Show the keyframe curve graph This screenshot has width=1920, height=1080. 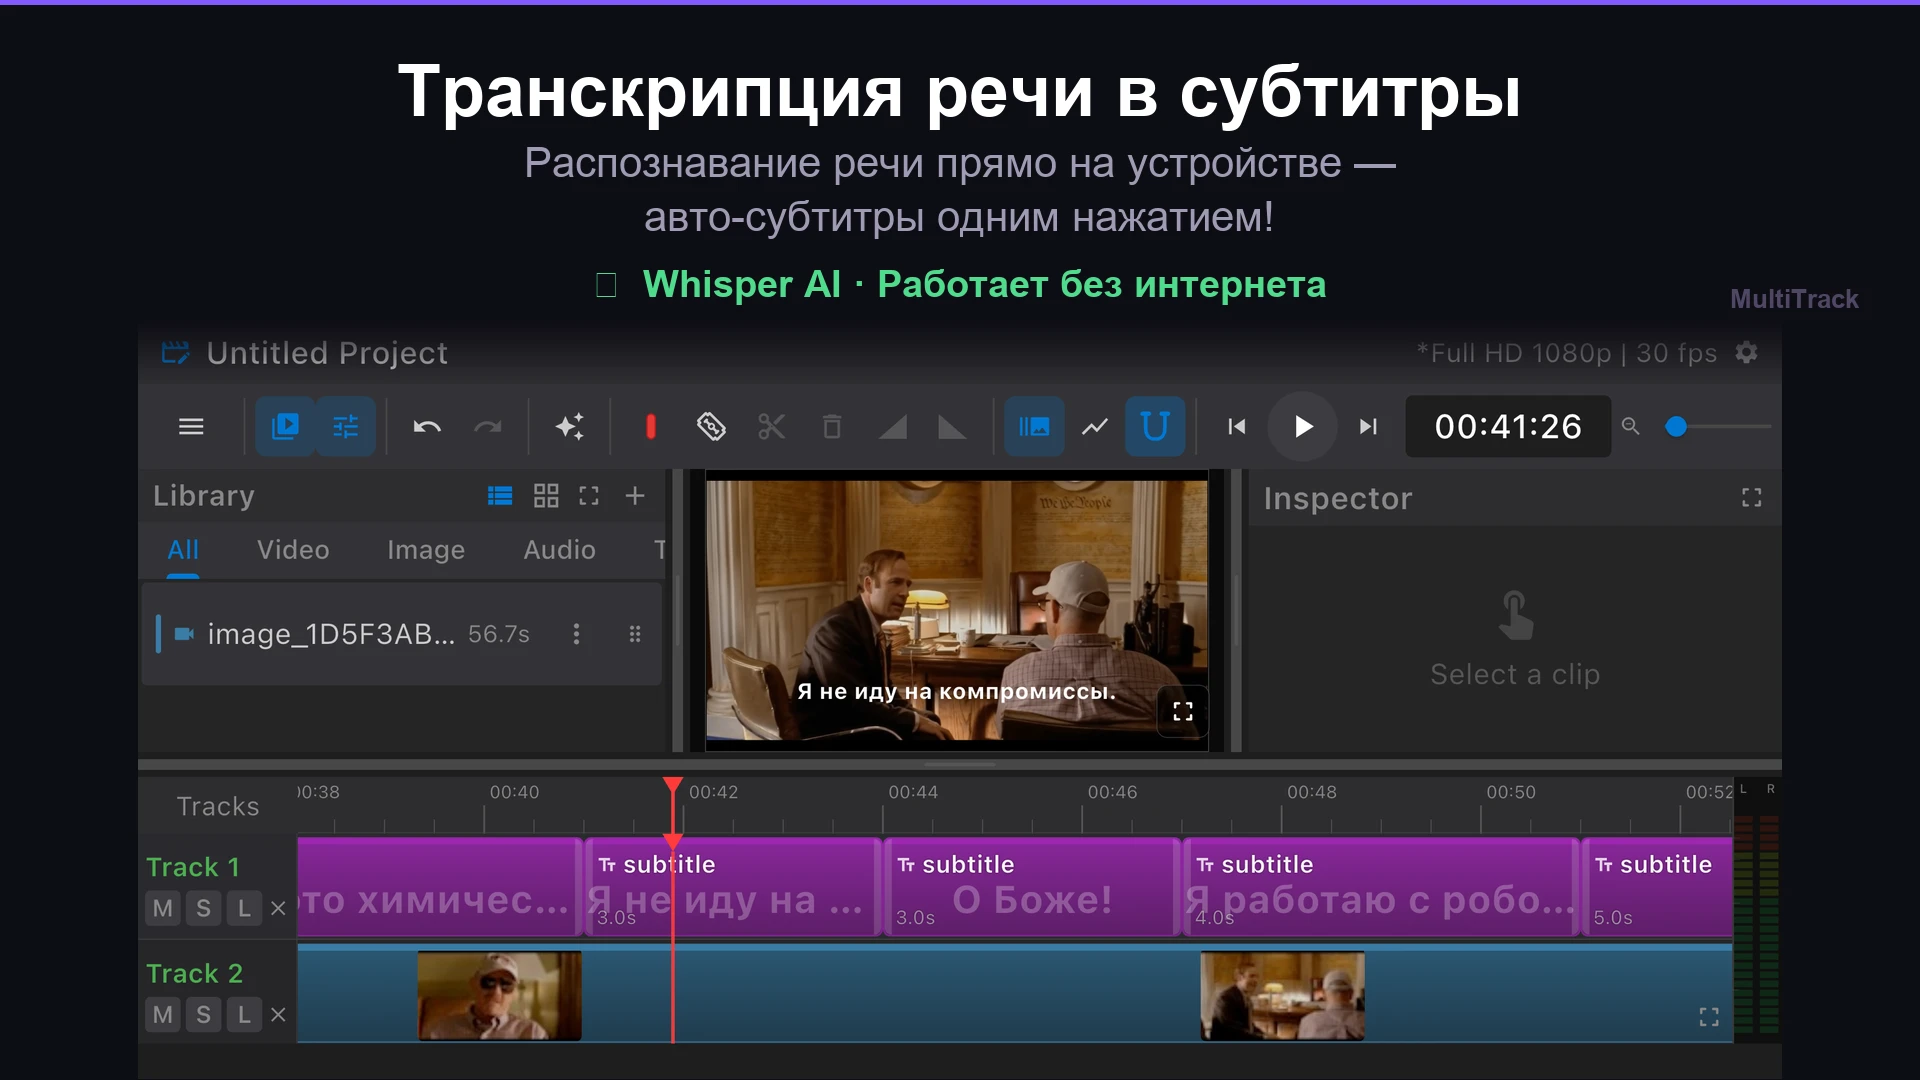tap(1095, 427)
